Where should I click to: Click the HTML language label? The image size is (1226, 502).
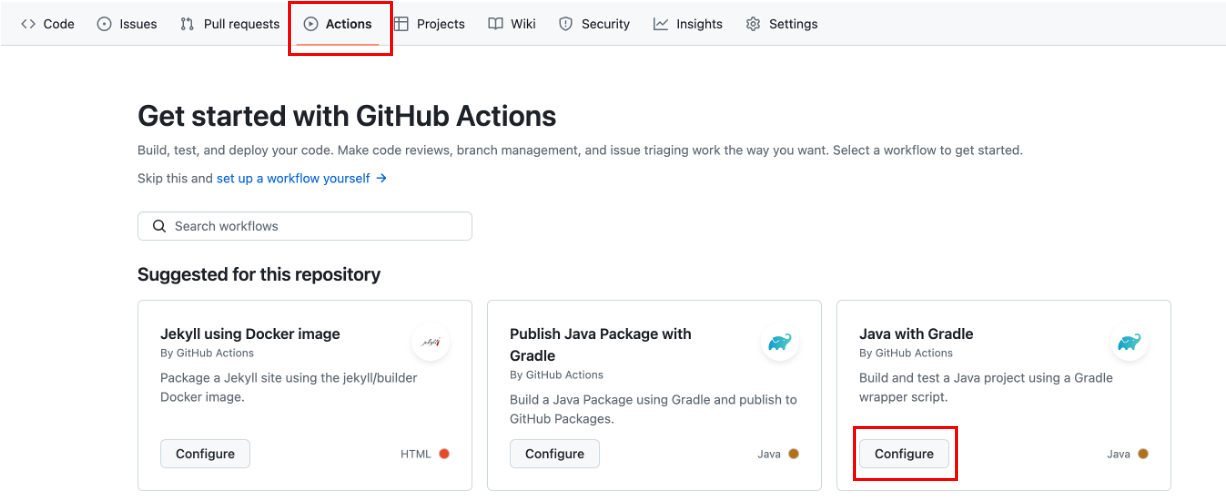click(x=416, y=454)
